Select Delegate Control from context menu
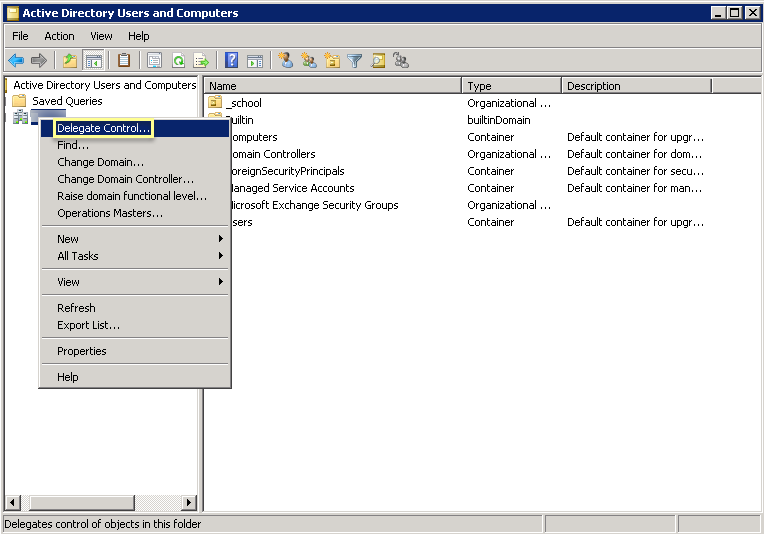The width and height of the screenshot is (764, 534). 103,128
